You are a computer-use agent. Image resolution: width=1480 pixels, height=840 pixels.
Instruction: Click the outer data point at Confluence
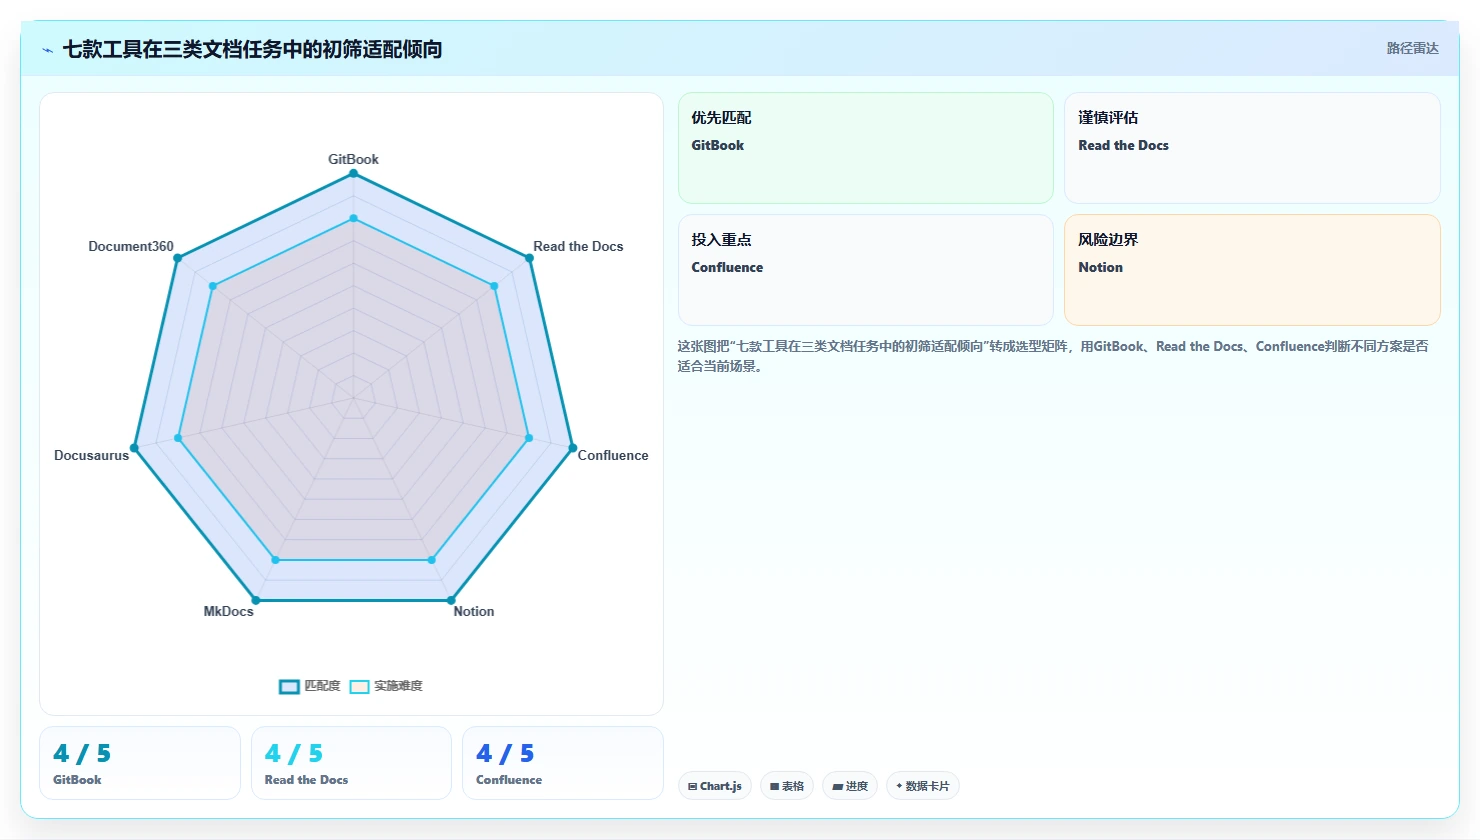(573, 448)
